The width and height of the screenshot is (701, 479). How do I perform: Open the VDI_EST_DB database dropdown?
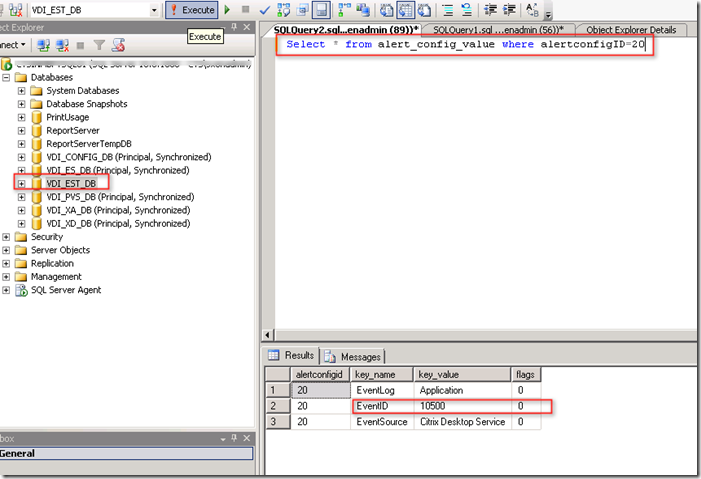(154, 9)
